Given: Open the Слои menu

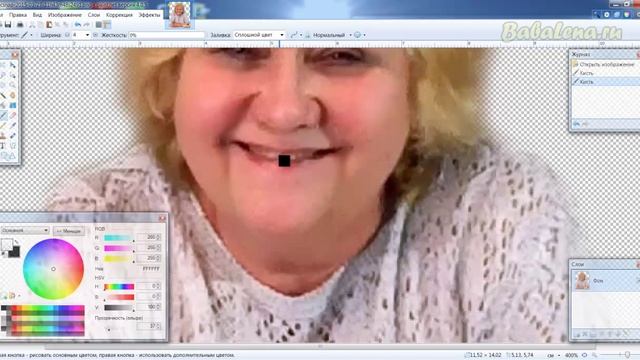Looking at the screenshot, I should [x=94, y=15].
